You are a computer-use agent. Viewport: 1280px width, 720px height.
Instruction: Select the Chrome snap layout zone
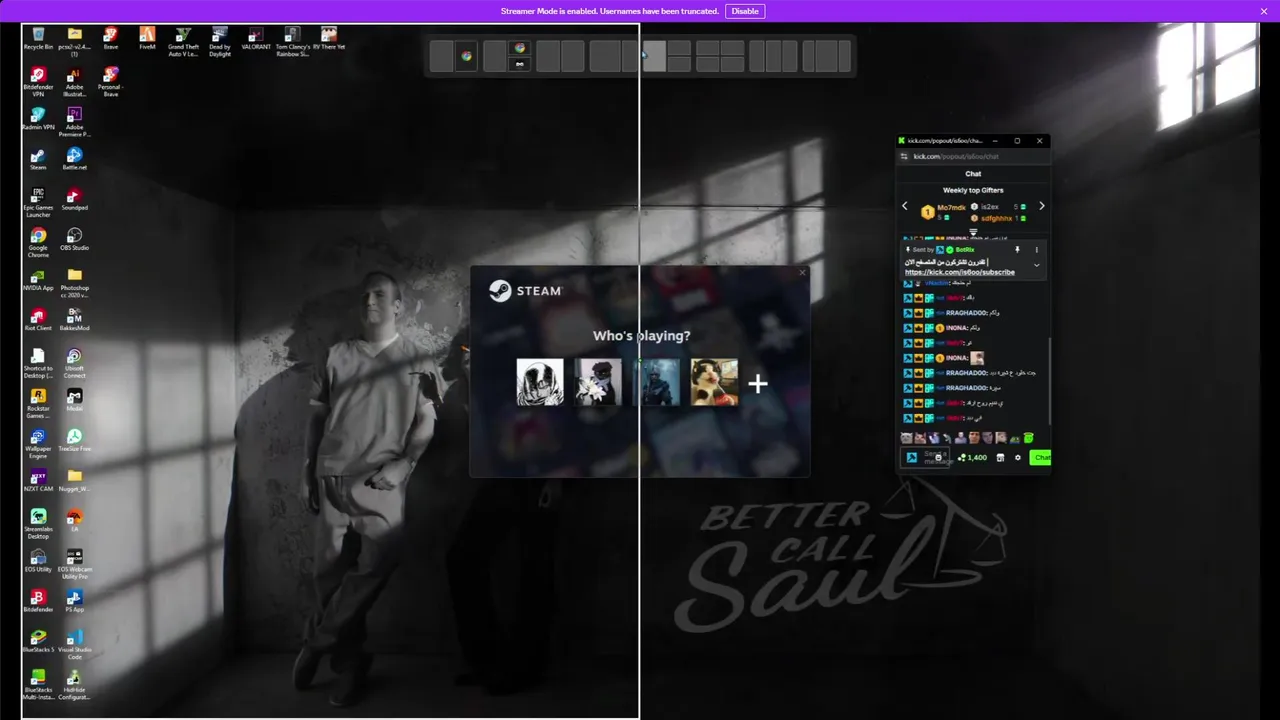466,56
